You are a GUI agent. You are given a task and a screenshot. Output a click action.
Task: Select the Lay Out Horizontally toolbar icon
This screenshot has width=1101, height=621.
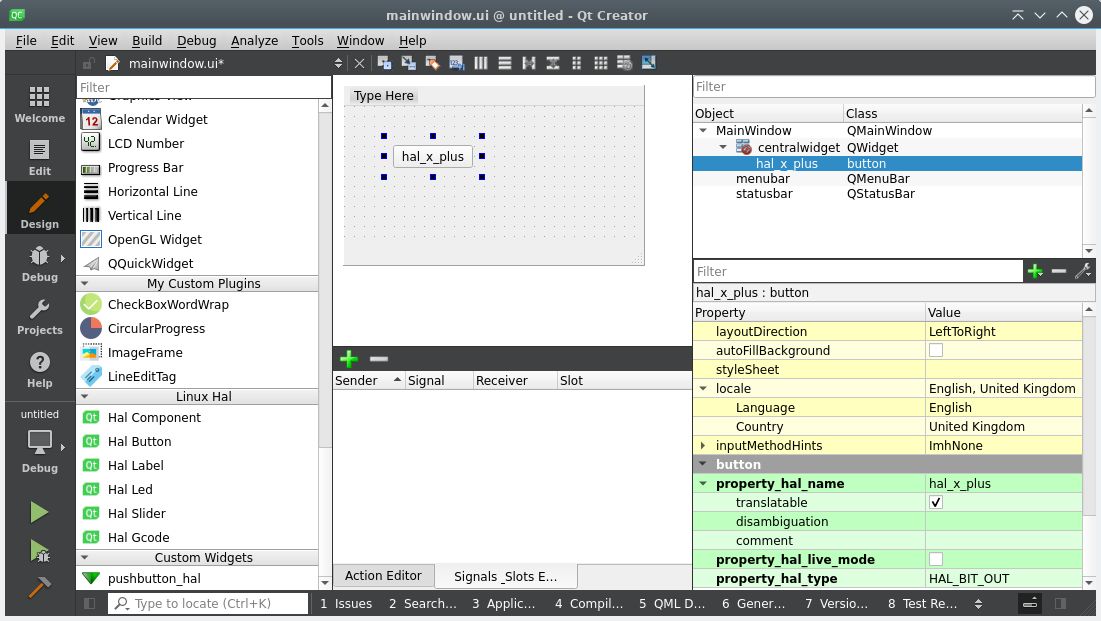coord(480,62)
